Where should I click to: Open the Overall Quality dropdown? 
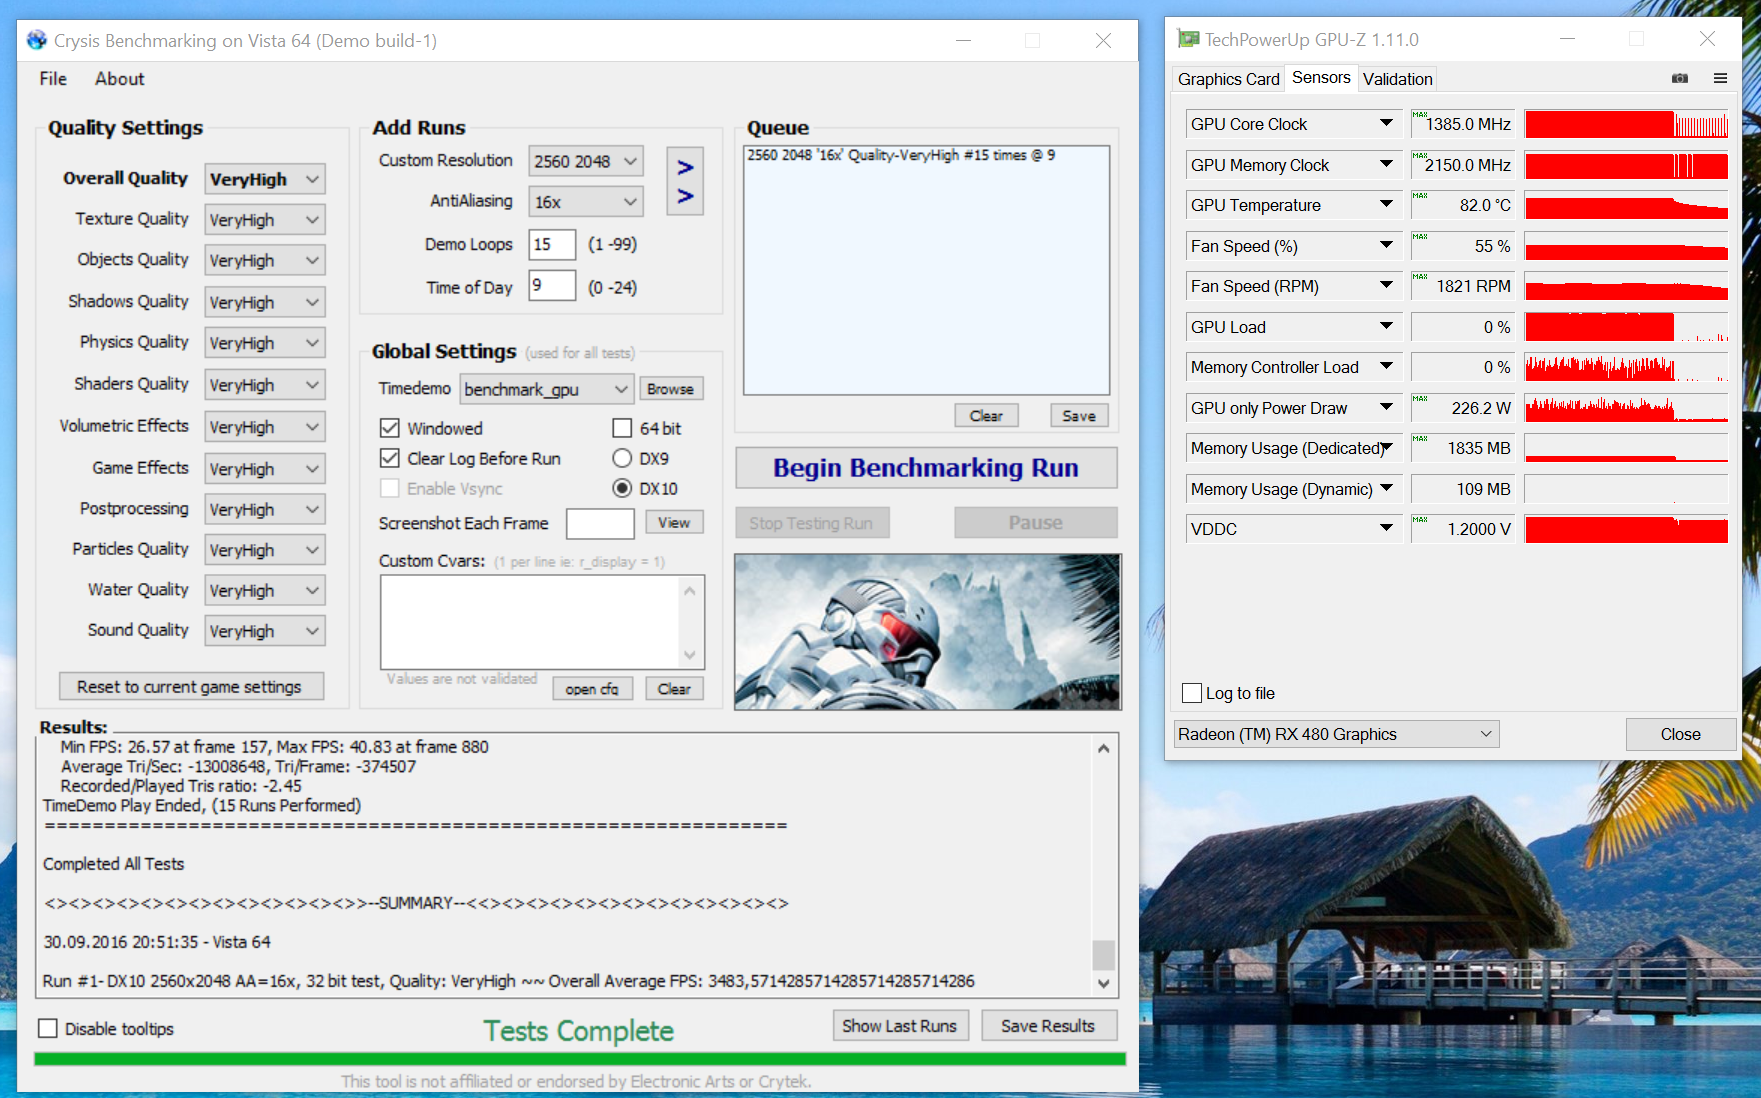tap(265, 179)
